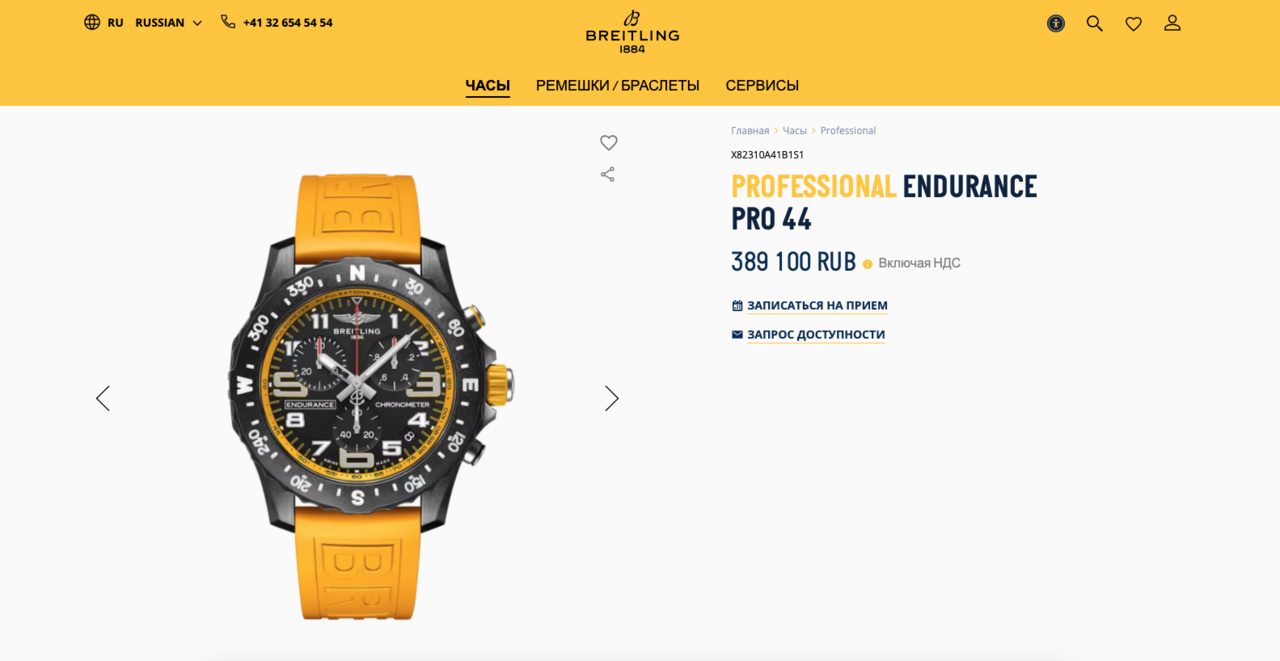Open wishlist heart in header

[x=1133, y=23]
